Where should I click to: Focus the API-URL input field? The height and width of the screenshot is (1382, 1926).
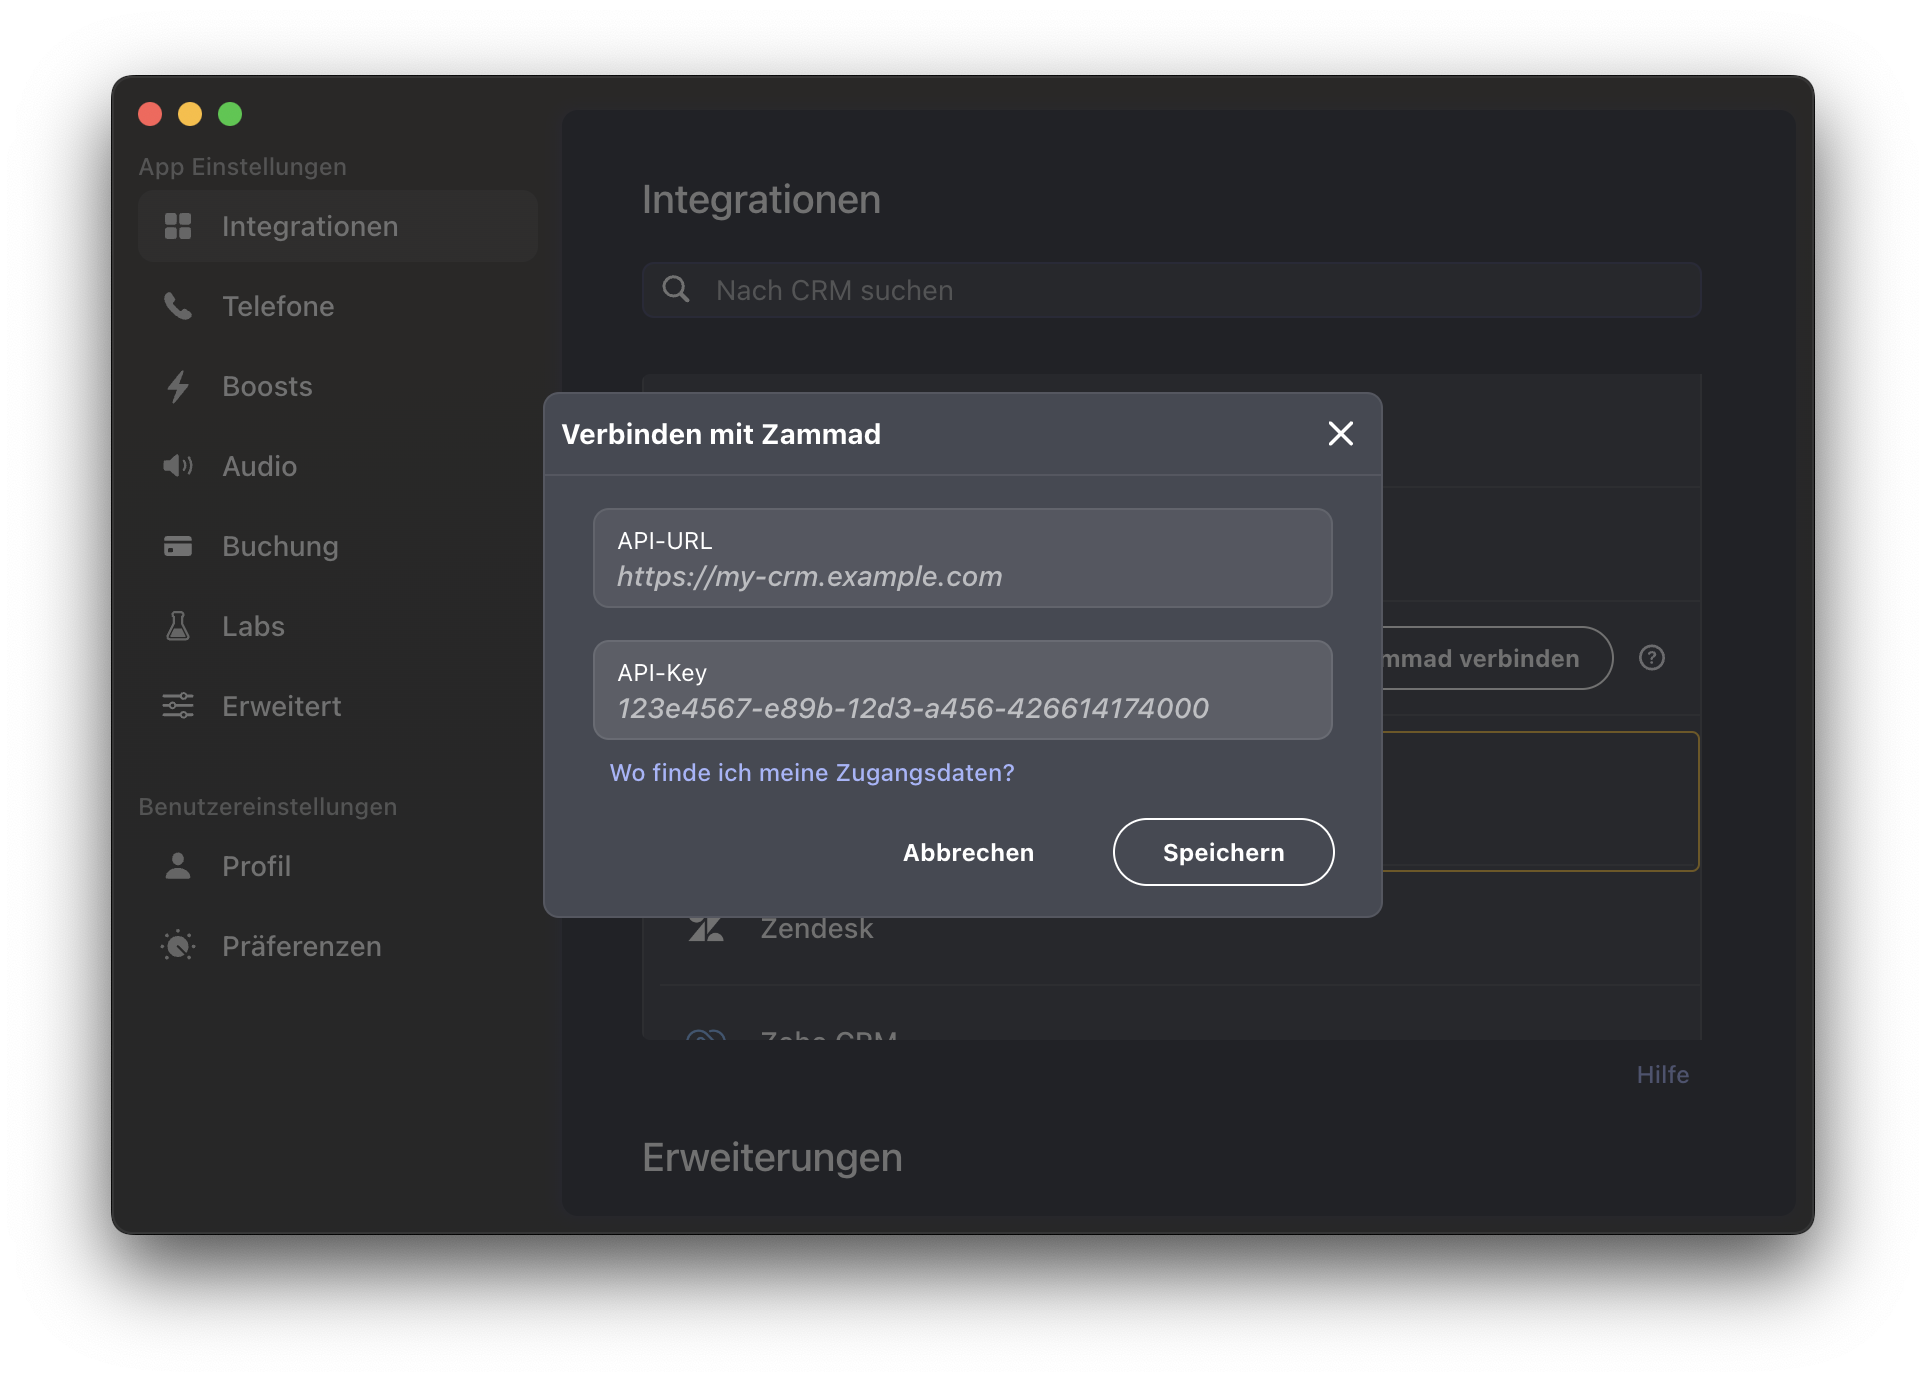(x=963, y=558)
